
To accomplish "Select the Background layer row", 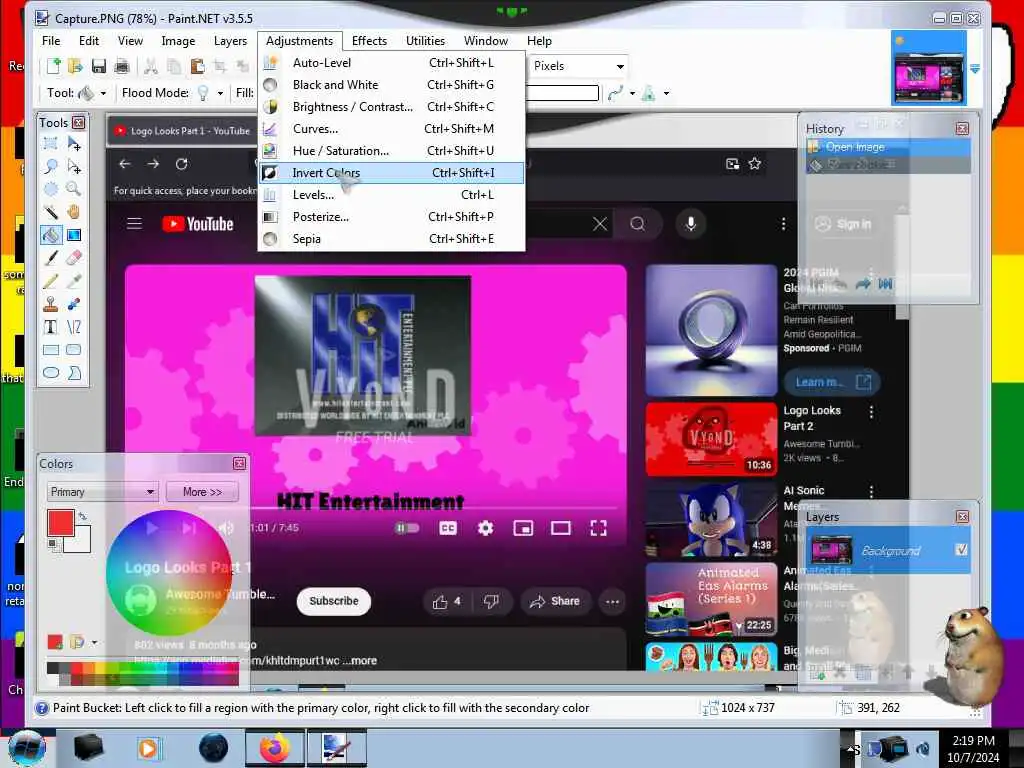I will click(x=889, y=551).
